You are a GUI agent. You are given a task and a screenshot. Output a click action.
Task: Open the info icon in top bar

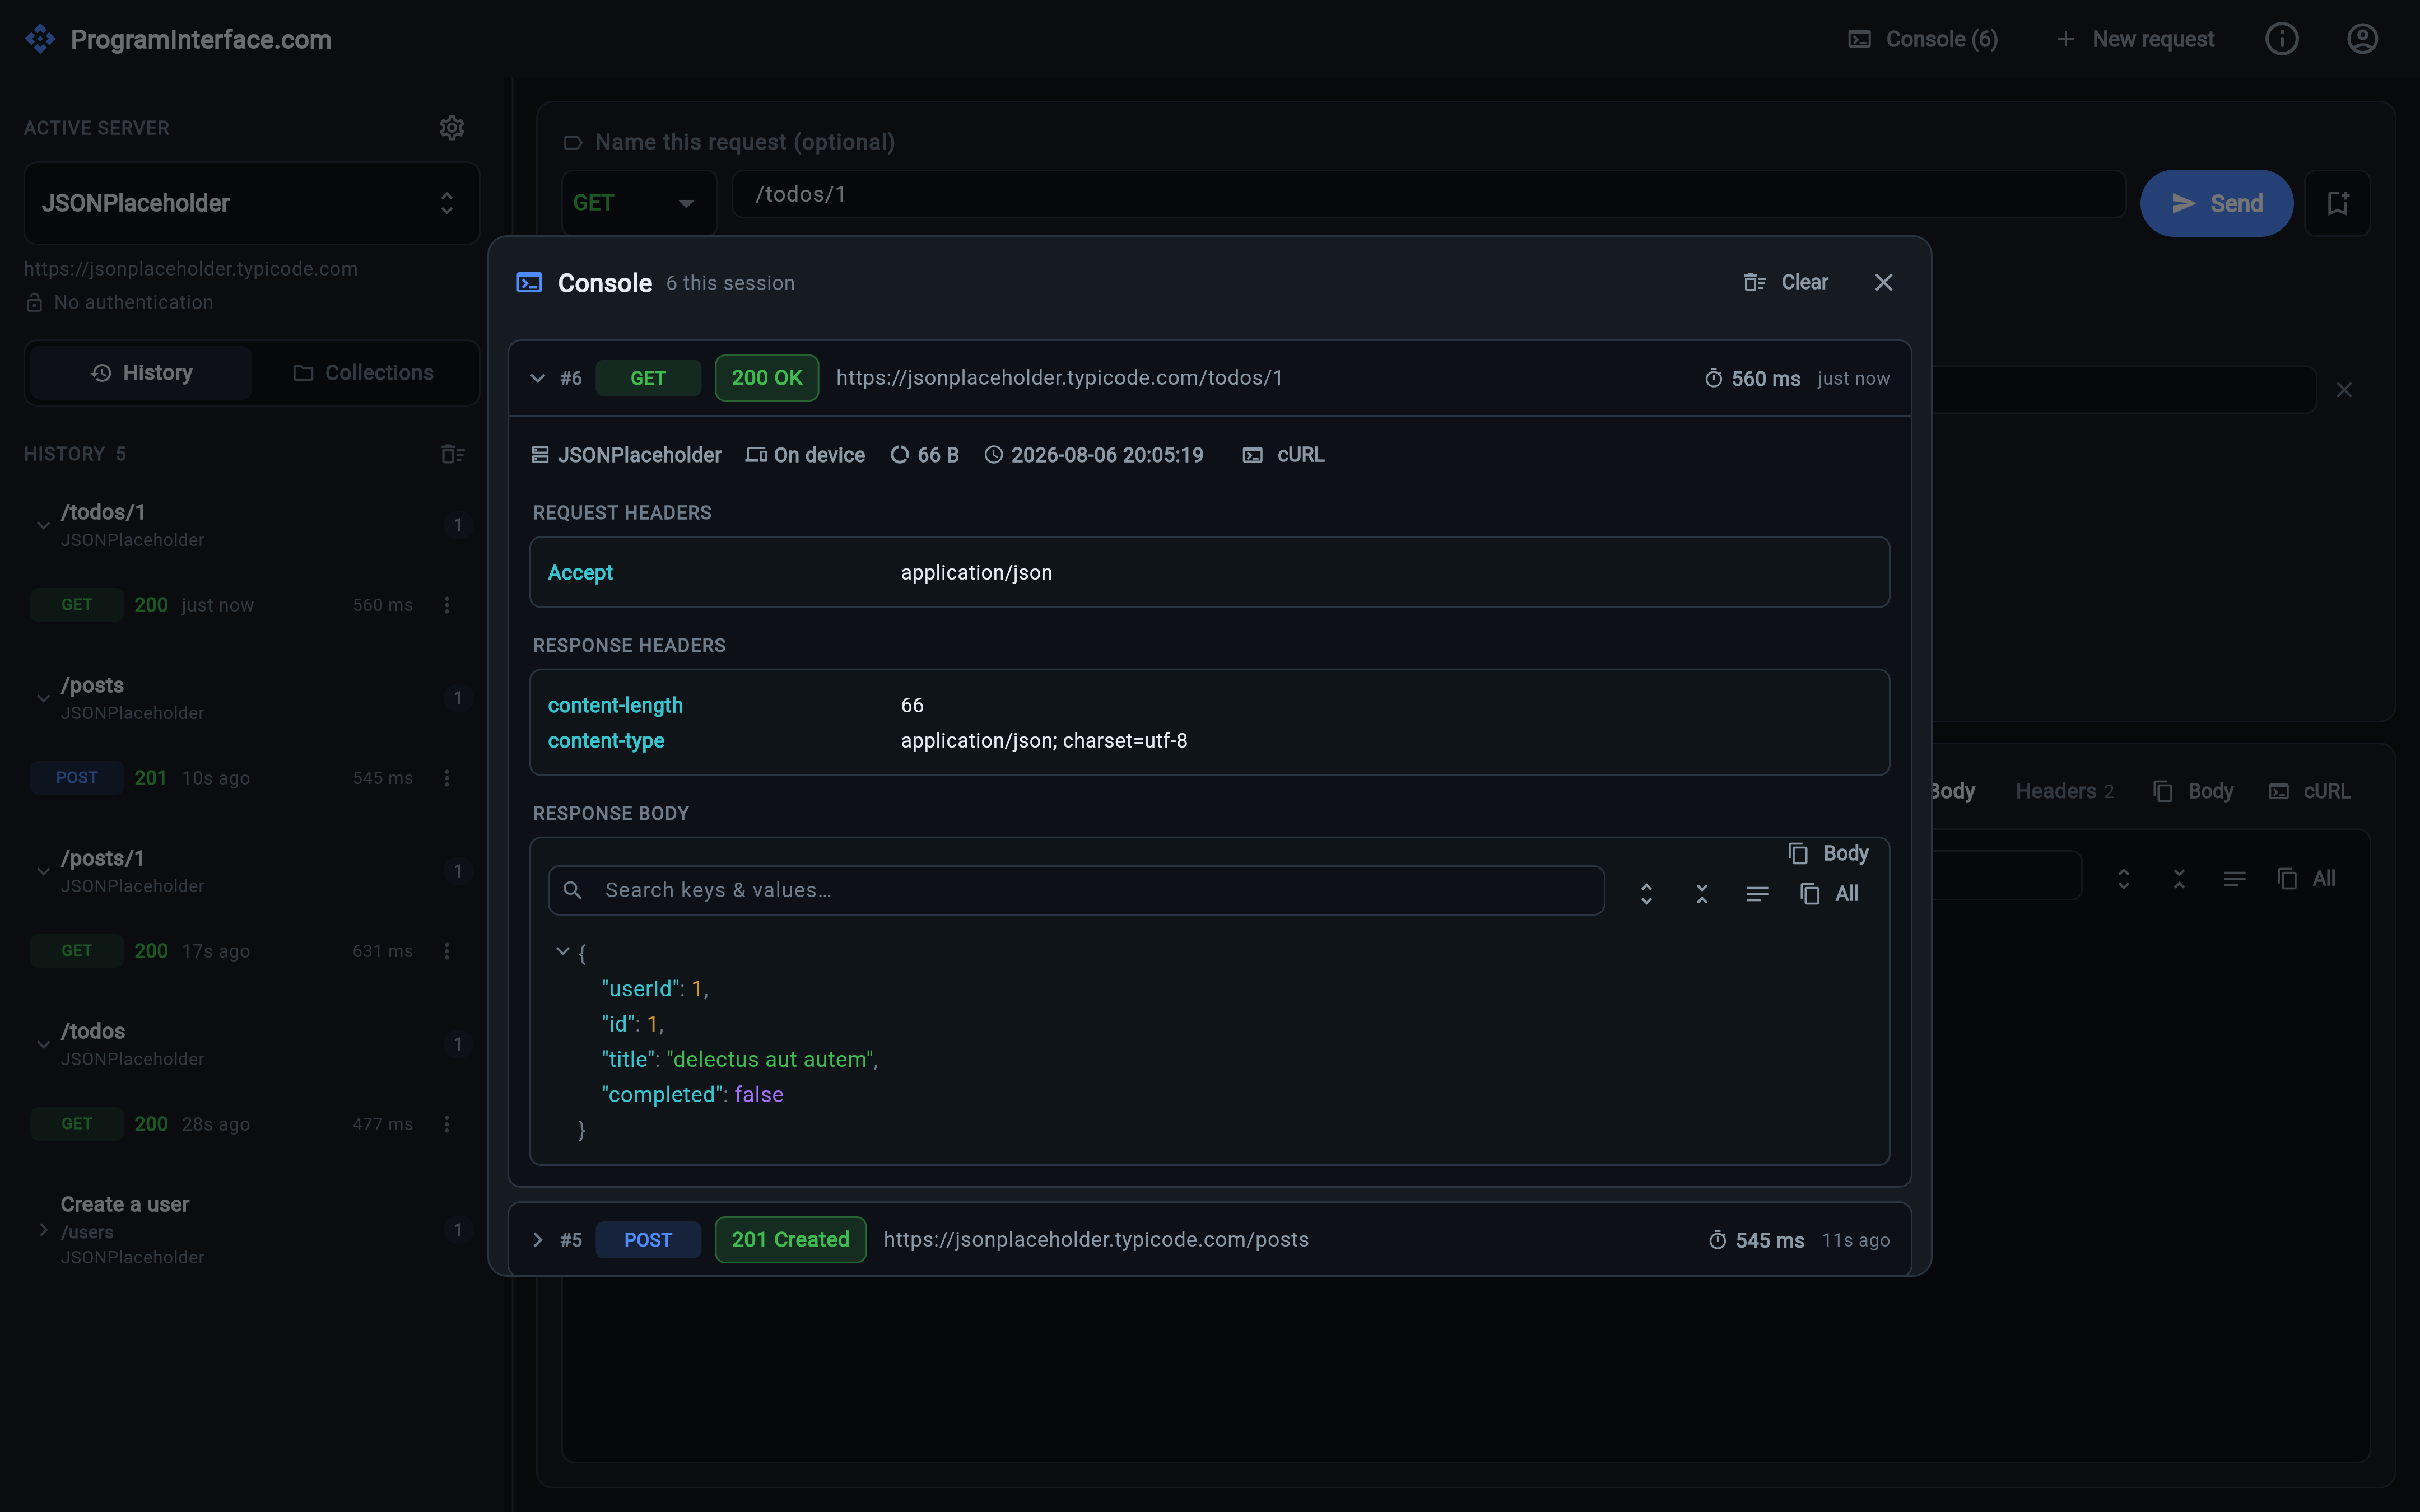(x=2281, y=39)
